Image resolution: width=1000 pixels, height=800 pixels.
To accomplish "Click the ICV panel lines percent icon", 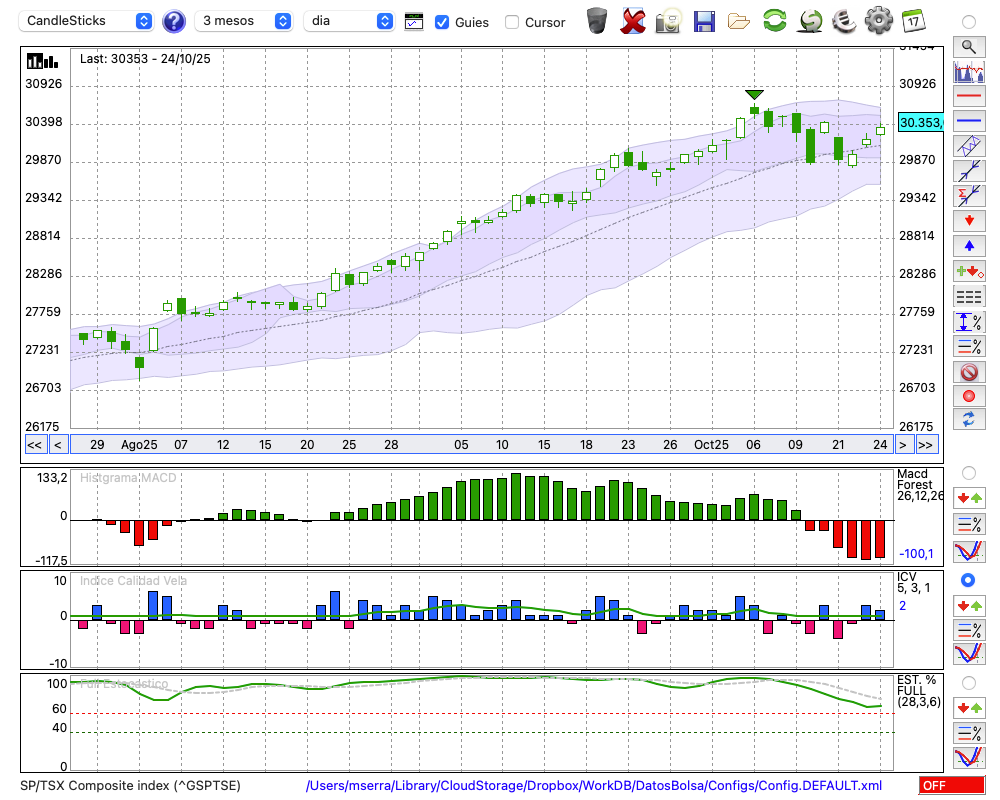I will [969, 630].
